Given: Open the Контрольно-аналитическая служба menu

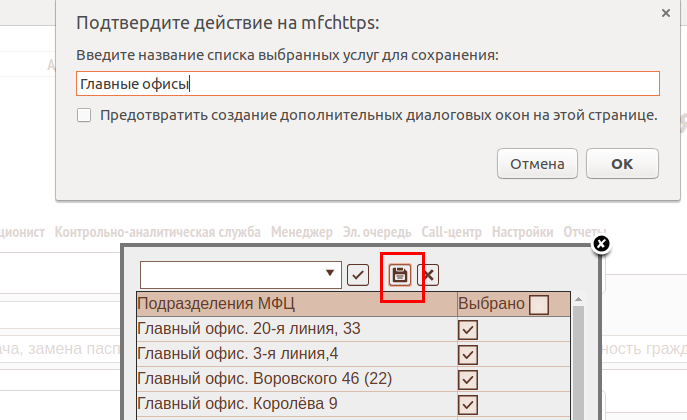Looking at the screenshot, I should [157, 232].
